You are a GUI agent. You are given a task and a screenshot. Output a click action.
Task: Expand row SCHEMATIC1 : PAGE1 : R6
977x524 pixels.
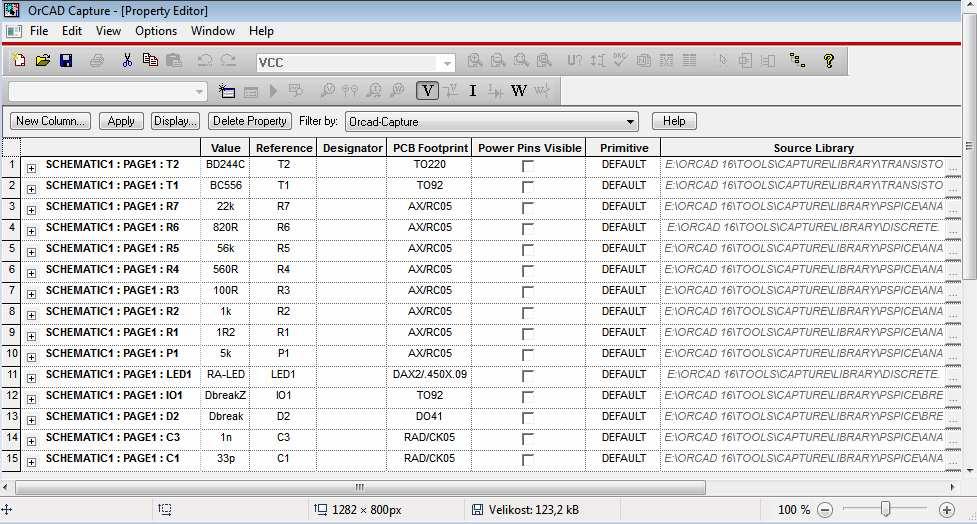pyautogui.click(x=31, y=231)
